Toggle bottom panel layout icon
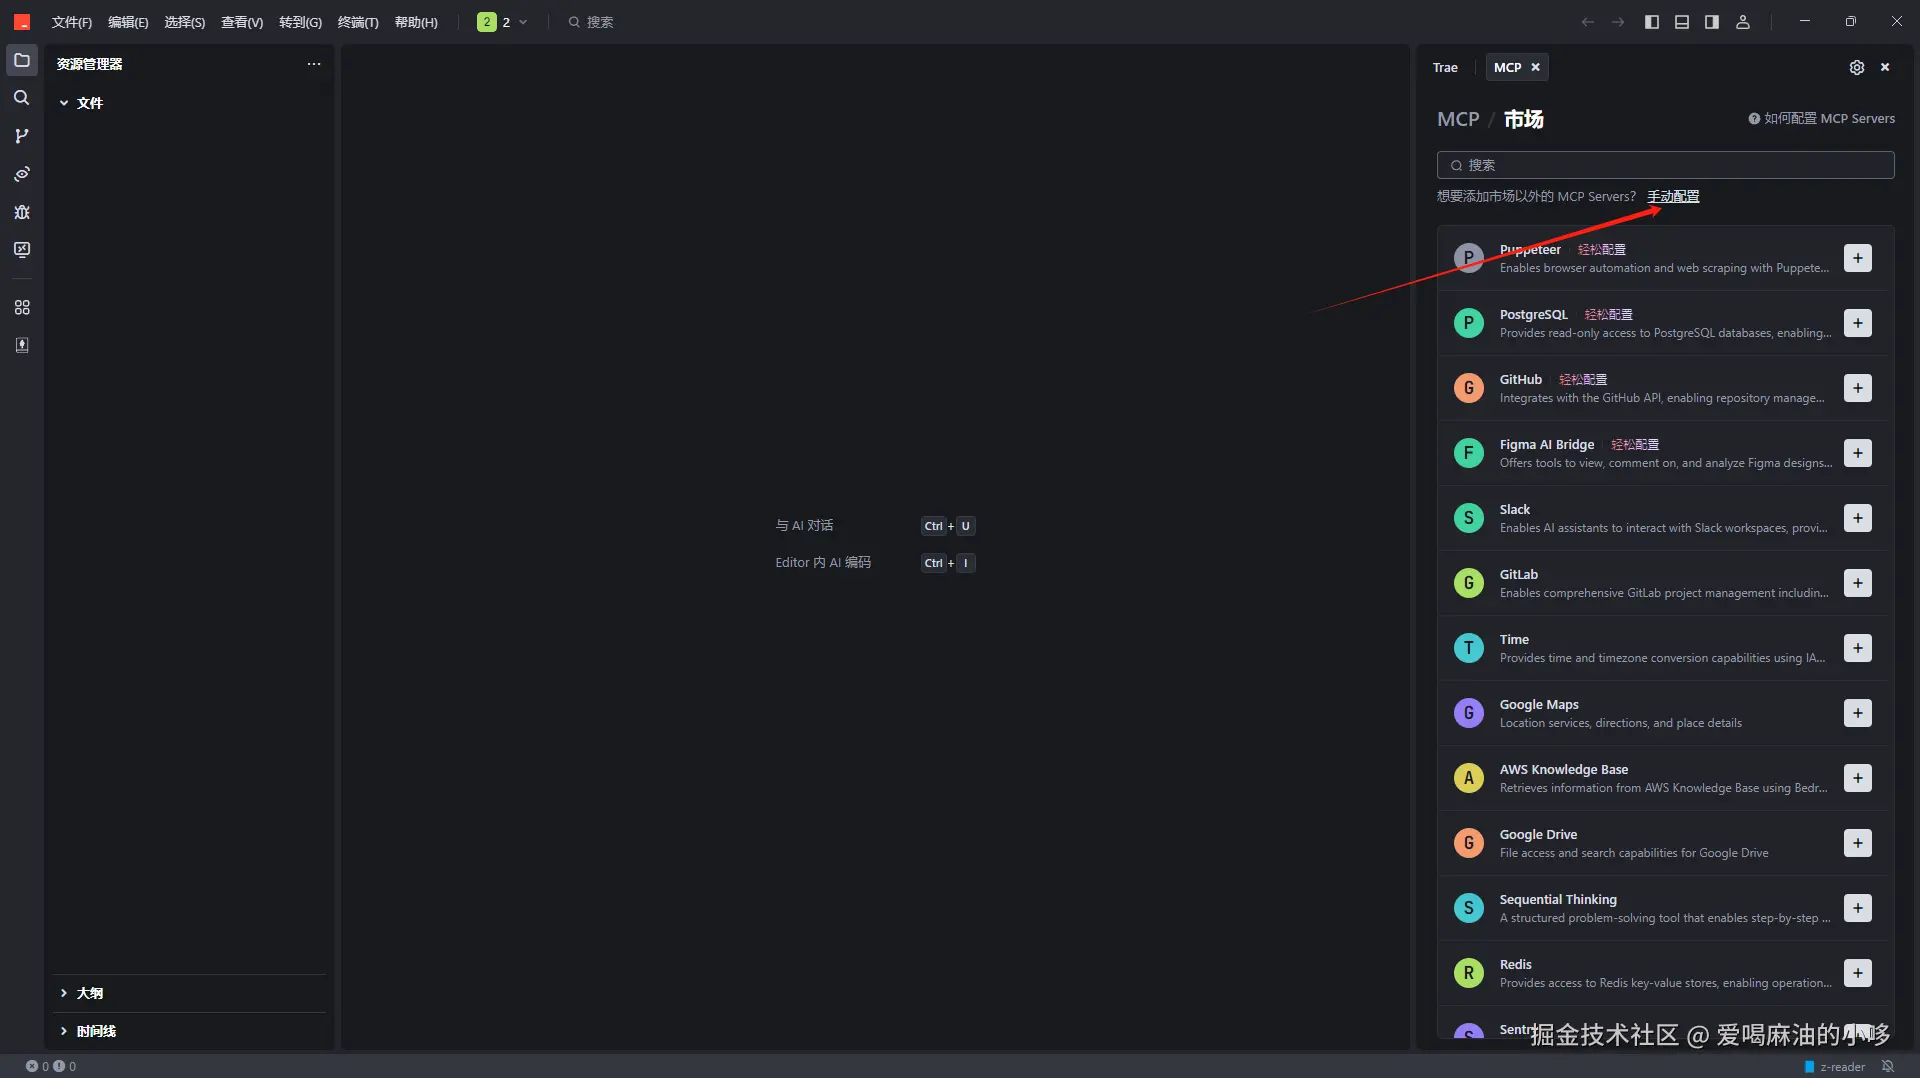 pyautogui.click(x=1682, y=22)
